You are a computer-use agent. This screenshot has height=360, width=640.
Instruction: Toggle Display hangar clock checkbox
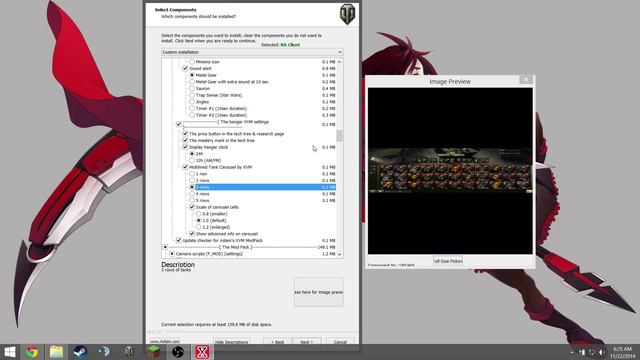[185, 147]
